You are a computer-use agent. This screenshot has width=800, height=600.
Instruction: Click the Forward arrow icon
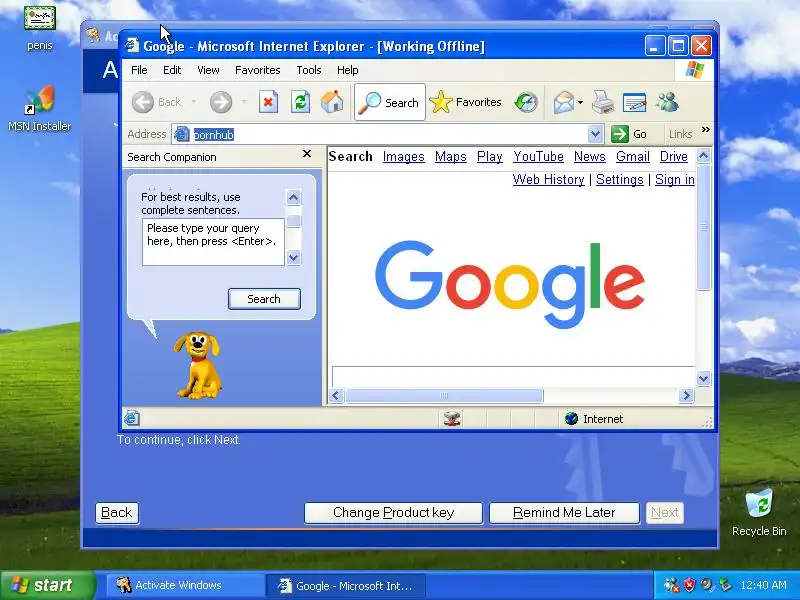tap(221, 103)
